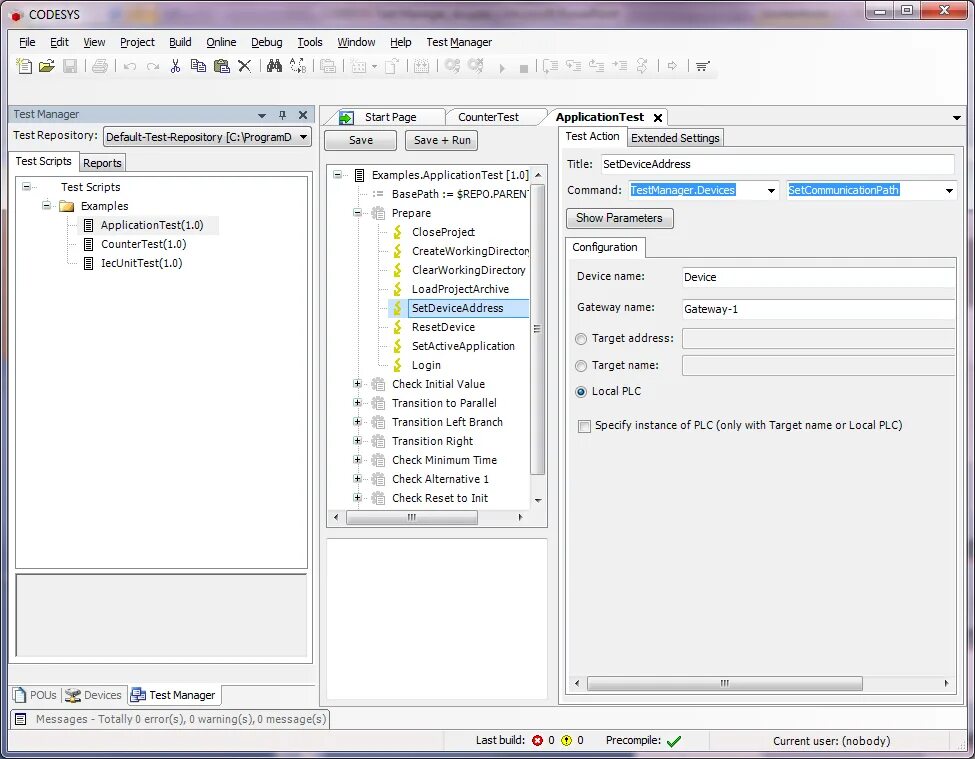Image resolution: width=975 pixels, height=759 pixels.
Task: Enable Specify instance of PLC checkbox
Action: click(584, 426)
